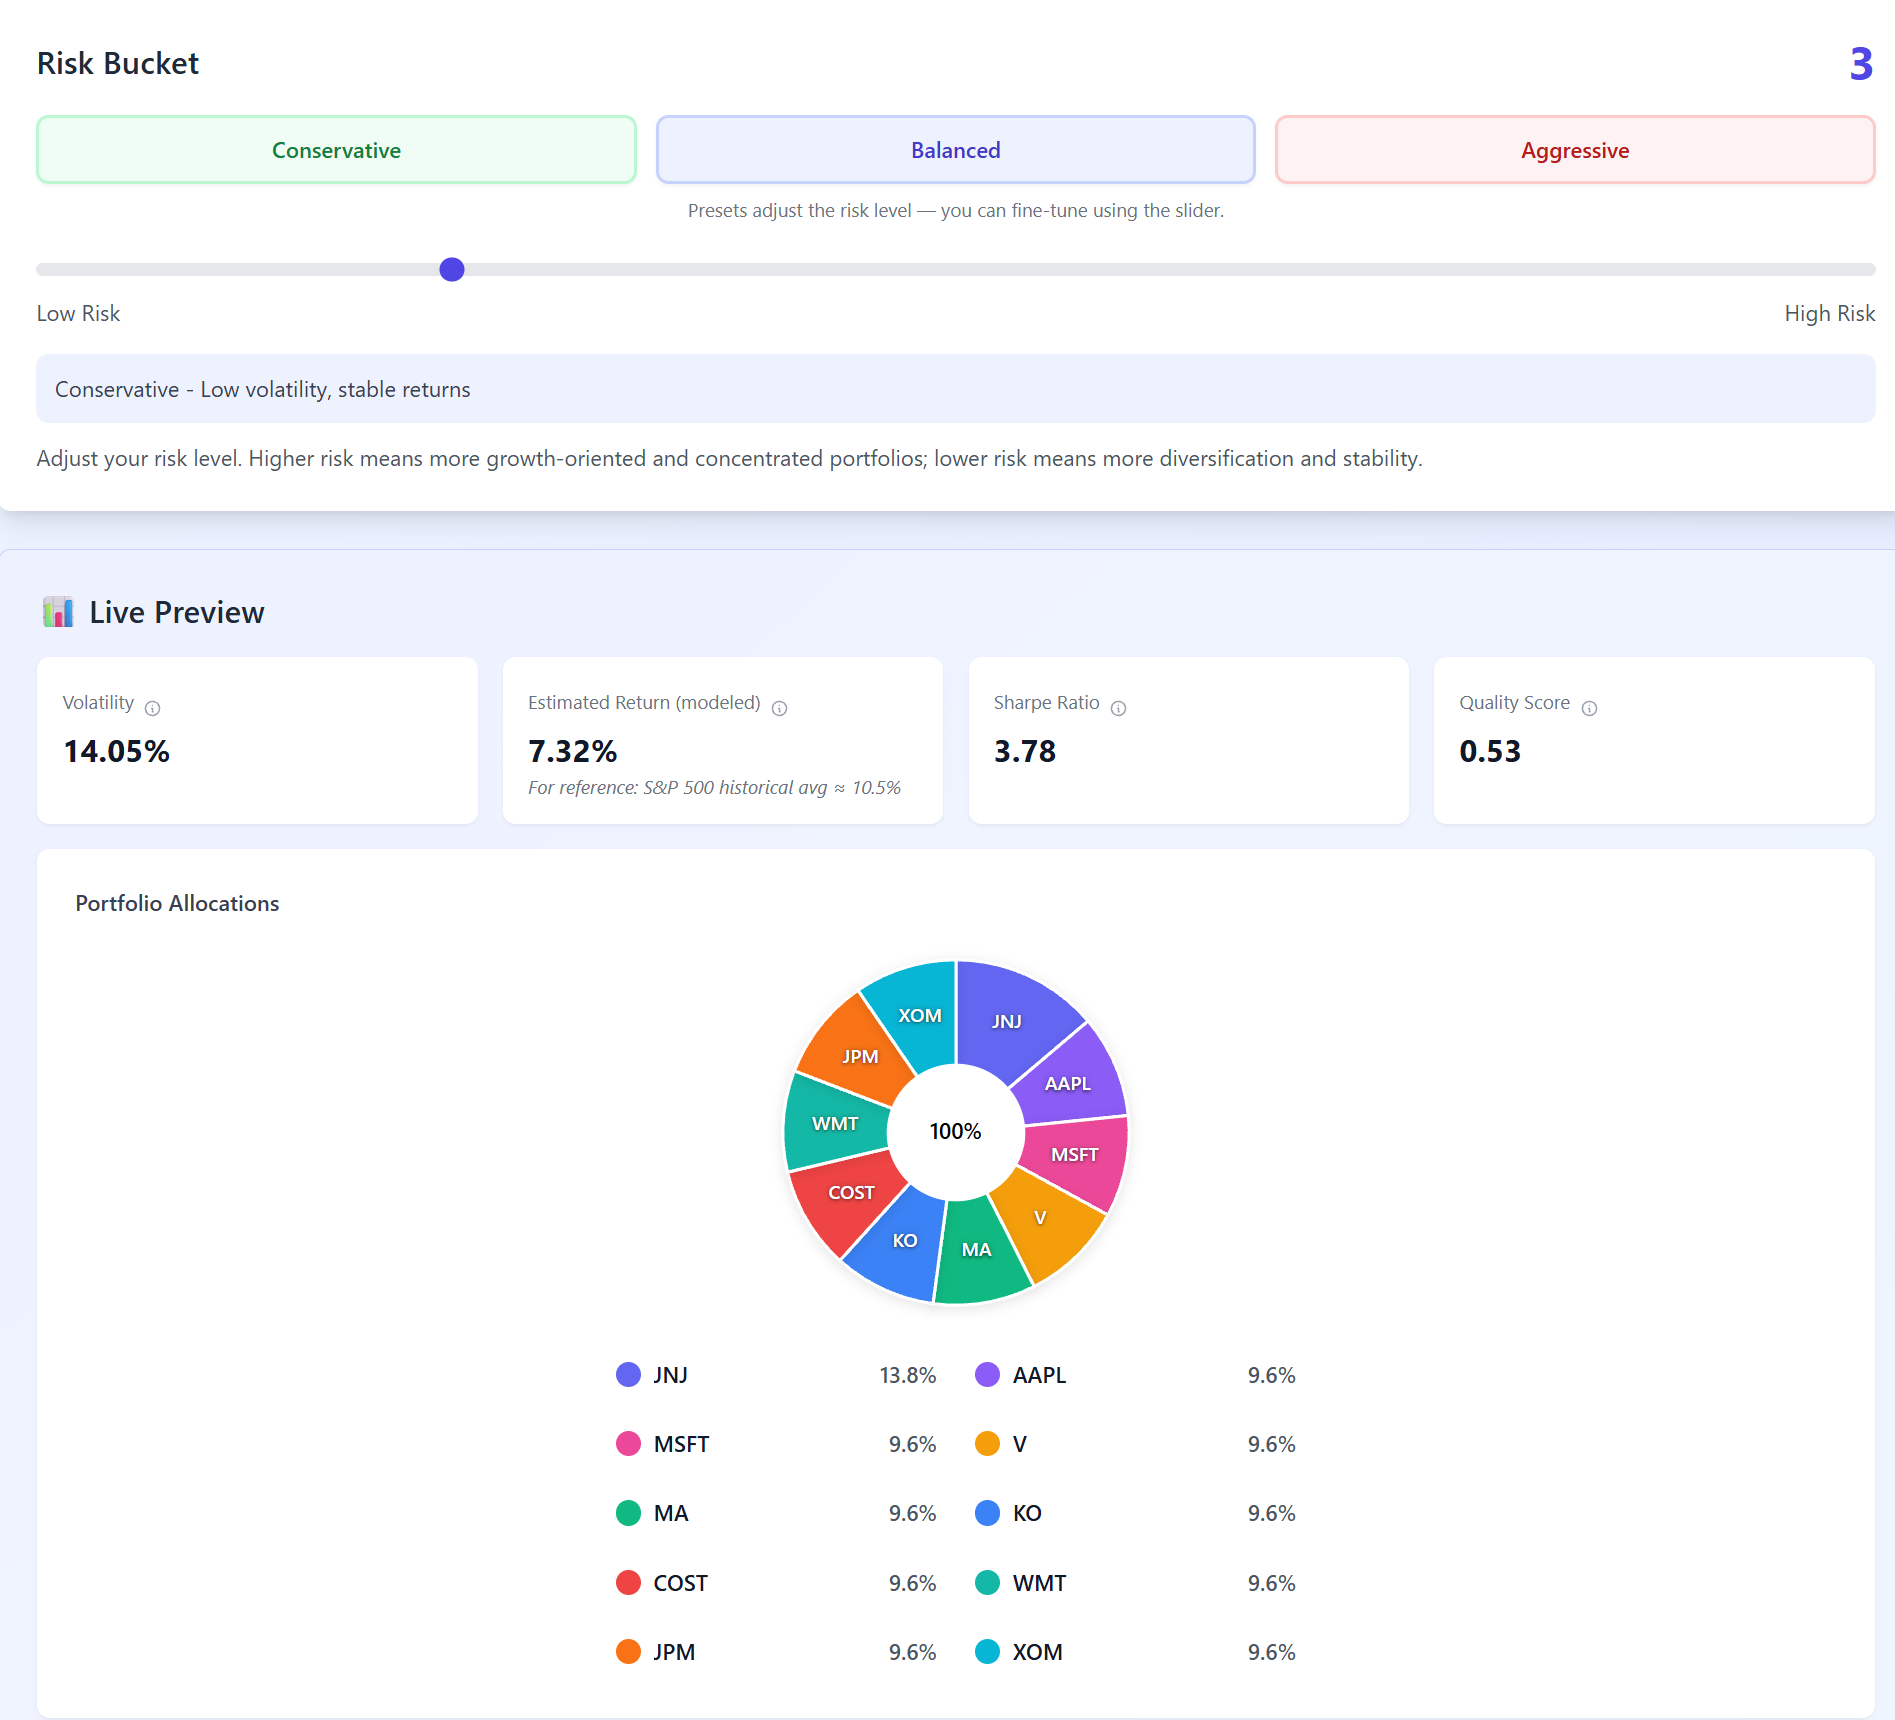1895x1720 pixels.
Task: Click the XOM legend color dot
Action: (x=987, y=1651)
